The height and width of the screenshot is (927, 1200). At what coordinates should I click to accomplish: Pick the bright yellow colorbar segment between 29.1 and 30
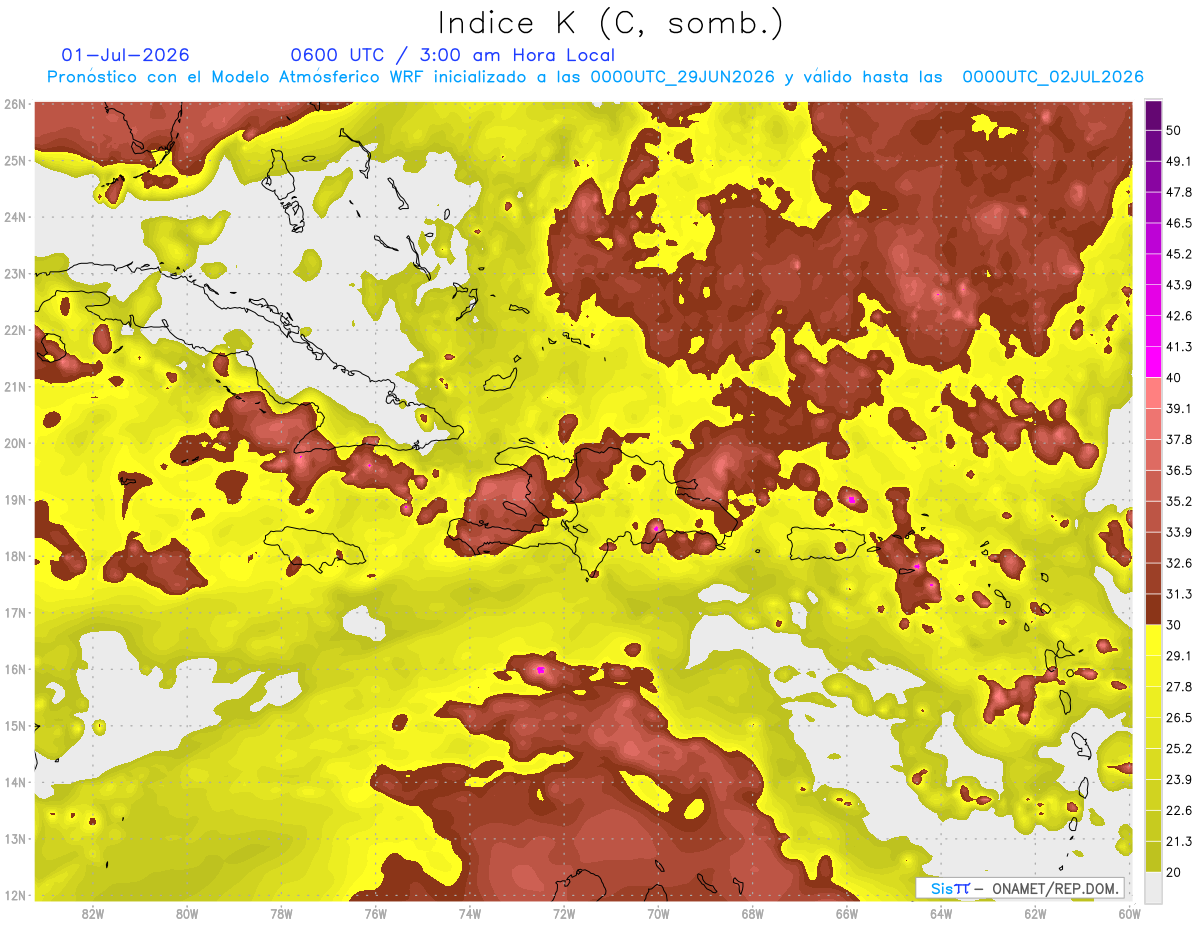1153,640
